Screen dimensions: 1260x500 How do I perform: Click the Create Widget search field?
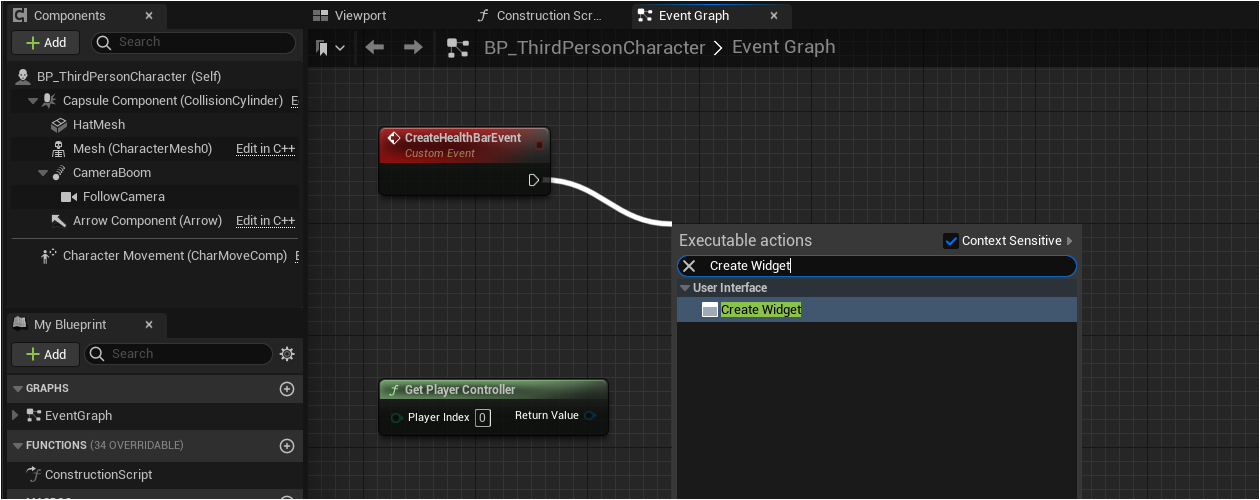pyautogui.click(x=877, y=266)
